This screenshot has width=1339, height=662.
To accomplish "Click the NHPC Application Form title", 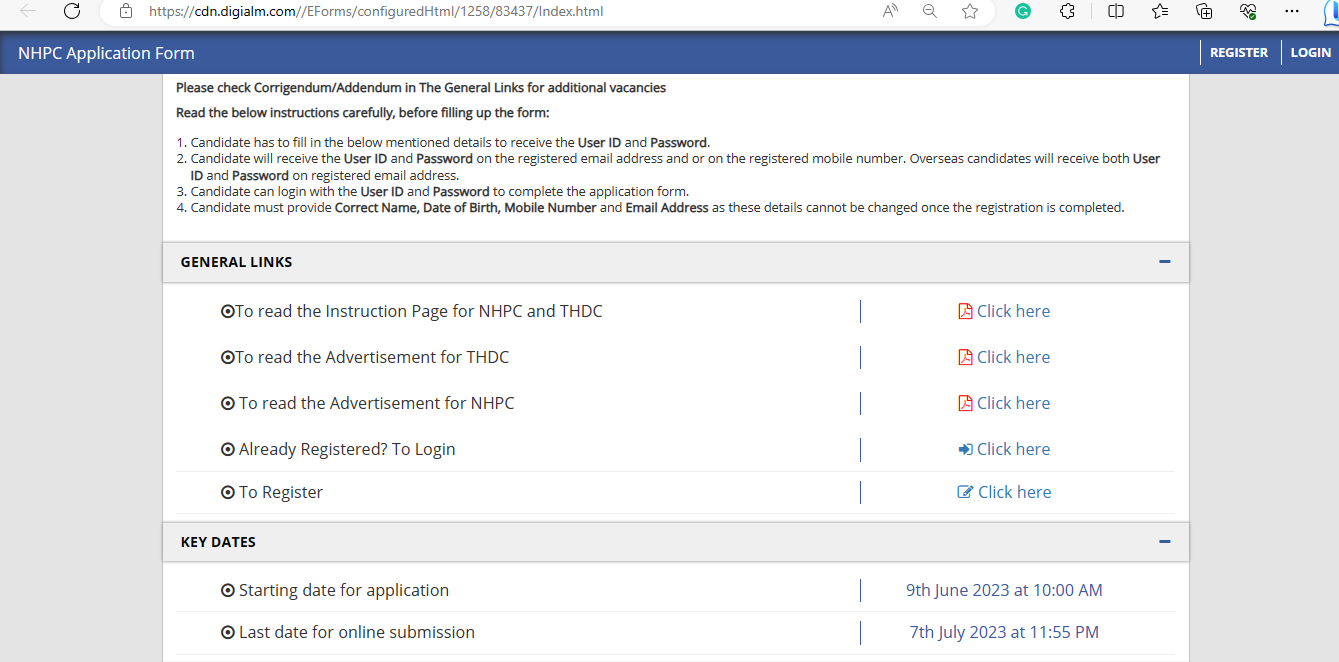I will pyautogui.click(x=106, y=53).
